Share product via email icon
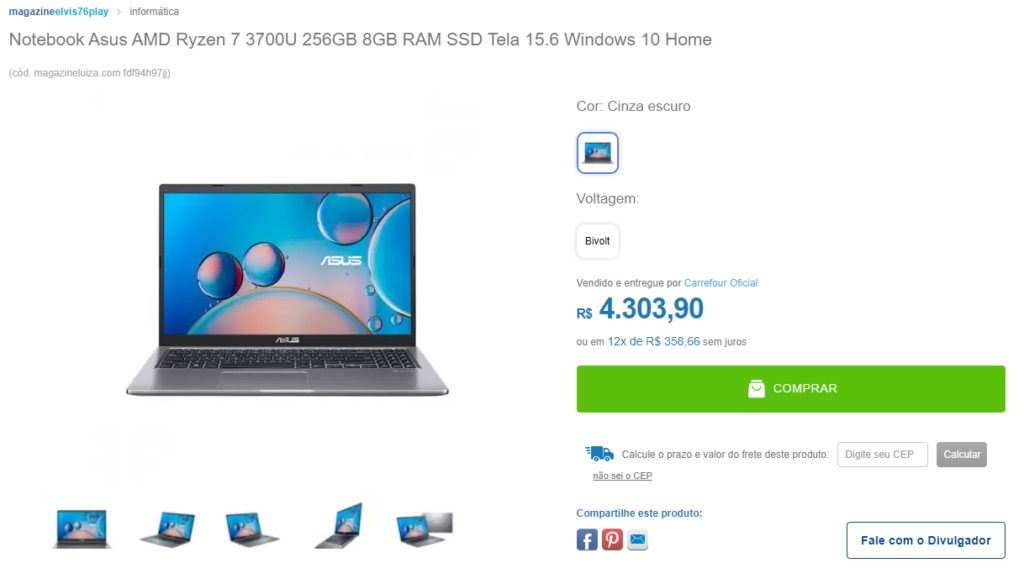The width and height of the screenshot is (1024, 584). [x=637, y=540]
